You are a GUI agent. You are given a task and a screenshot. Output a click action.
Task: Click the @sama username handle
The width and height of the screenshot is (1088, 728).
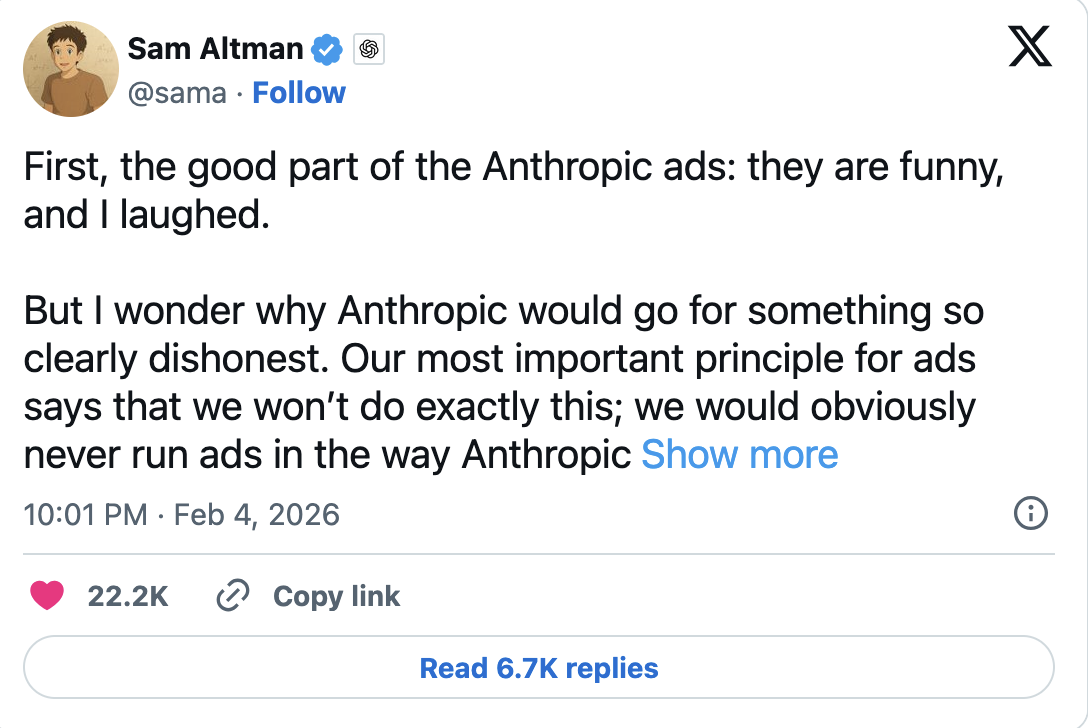click(175, 92)
